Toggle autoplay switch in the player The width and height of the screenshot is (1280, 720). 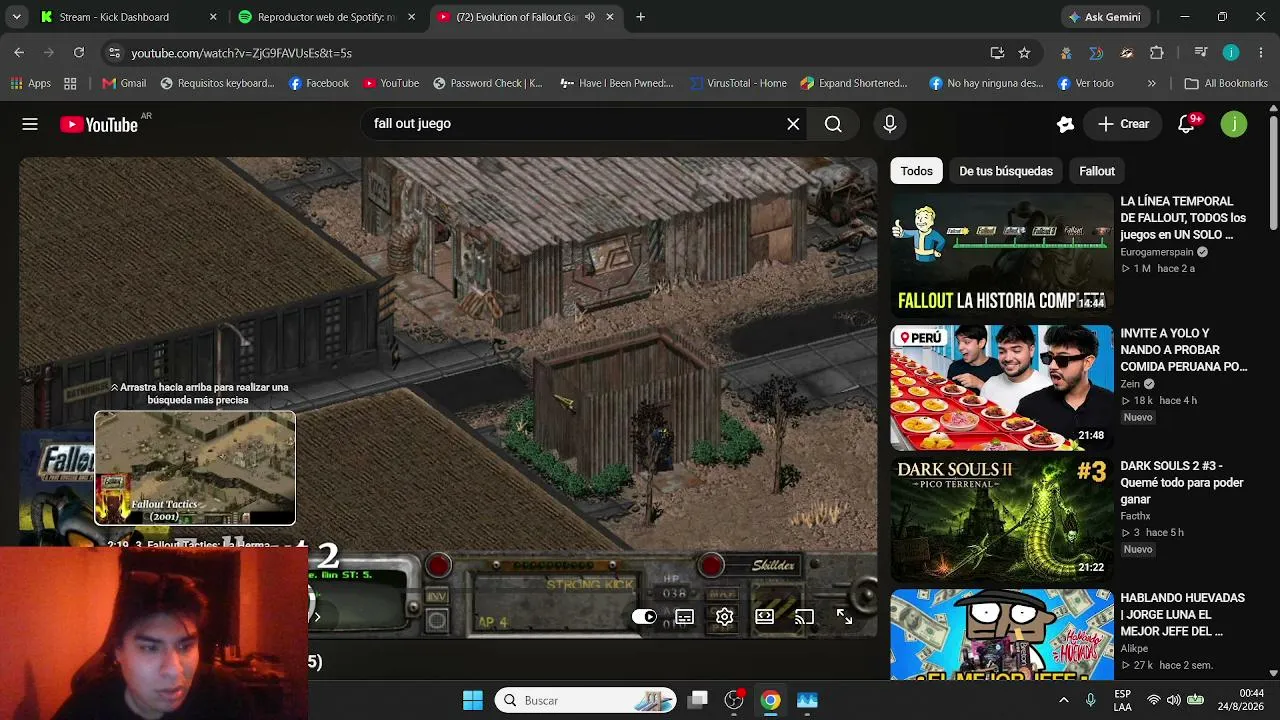click(x=644, y=617)
